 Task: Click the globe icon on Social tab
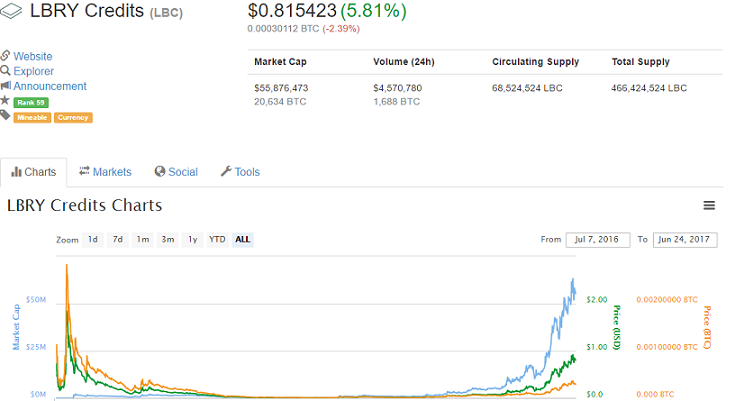pyautogui.click(x=160, y=172)
